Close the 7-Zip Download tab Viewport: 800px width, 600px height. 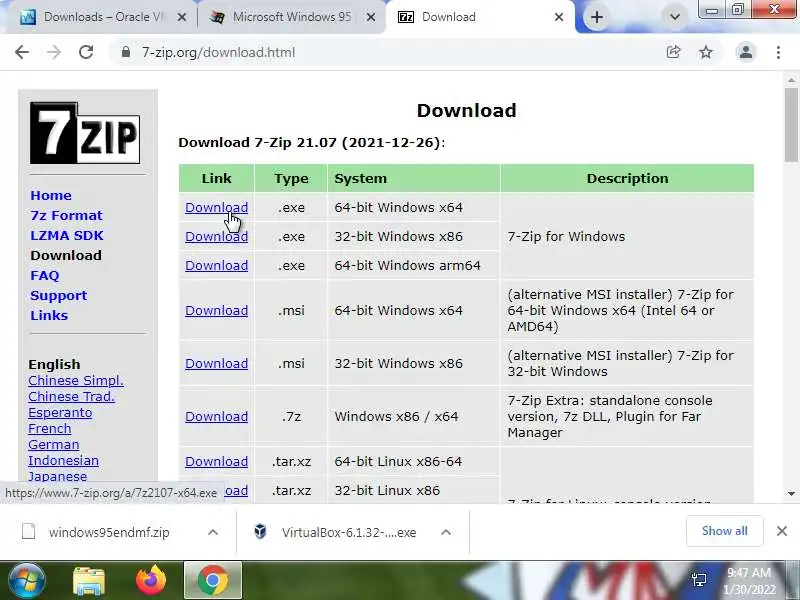[x=559, y=17]
